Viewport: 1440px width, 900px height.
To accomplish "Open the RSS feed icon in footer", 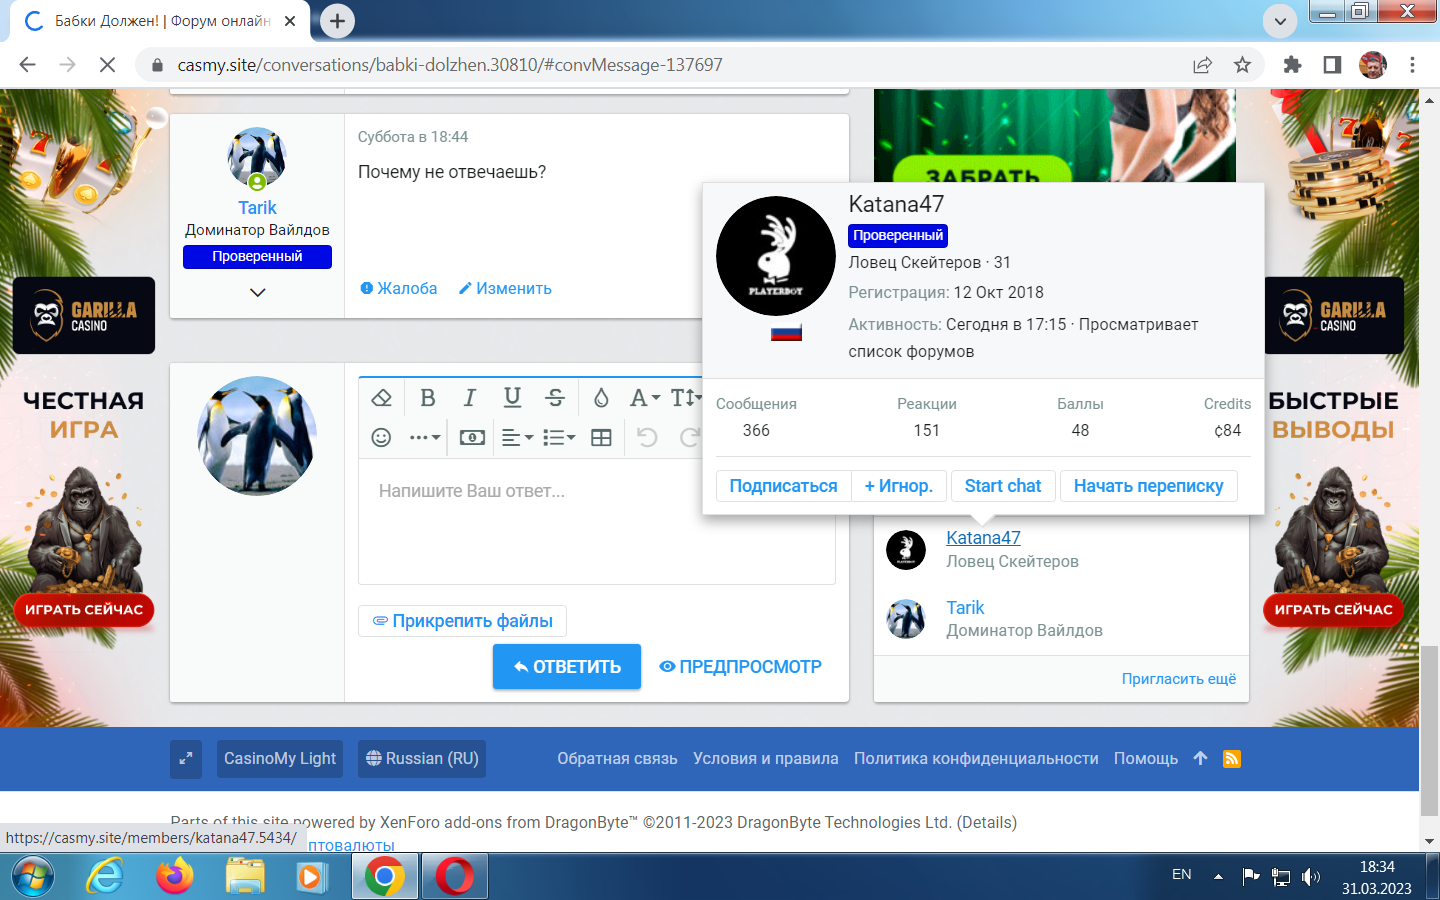I will pos(1232,759).
